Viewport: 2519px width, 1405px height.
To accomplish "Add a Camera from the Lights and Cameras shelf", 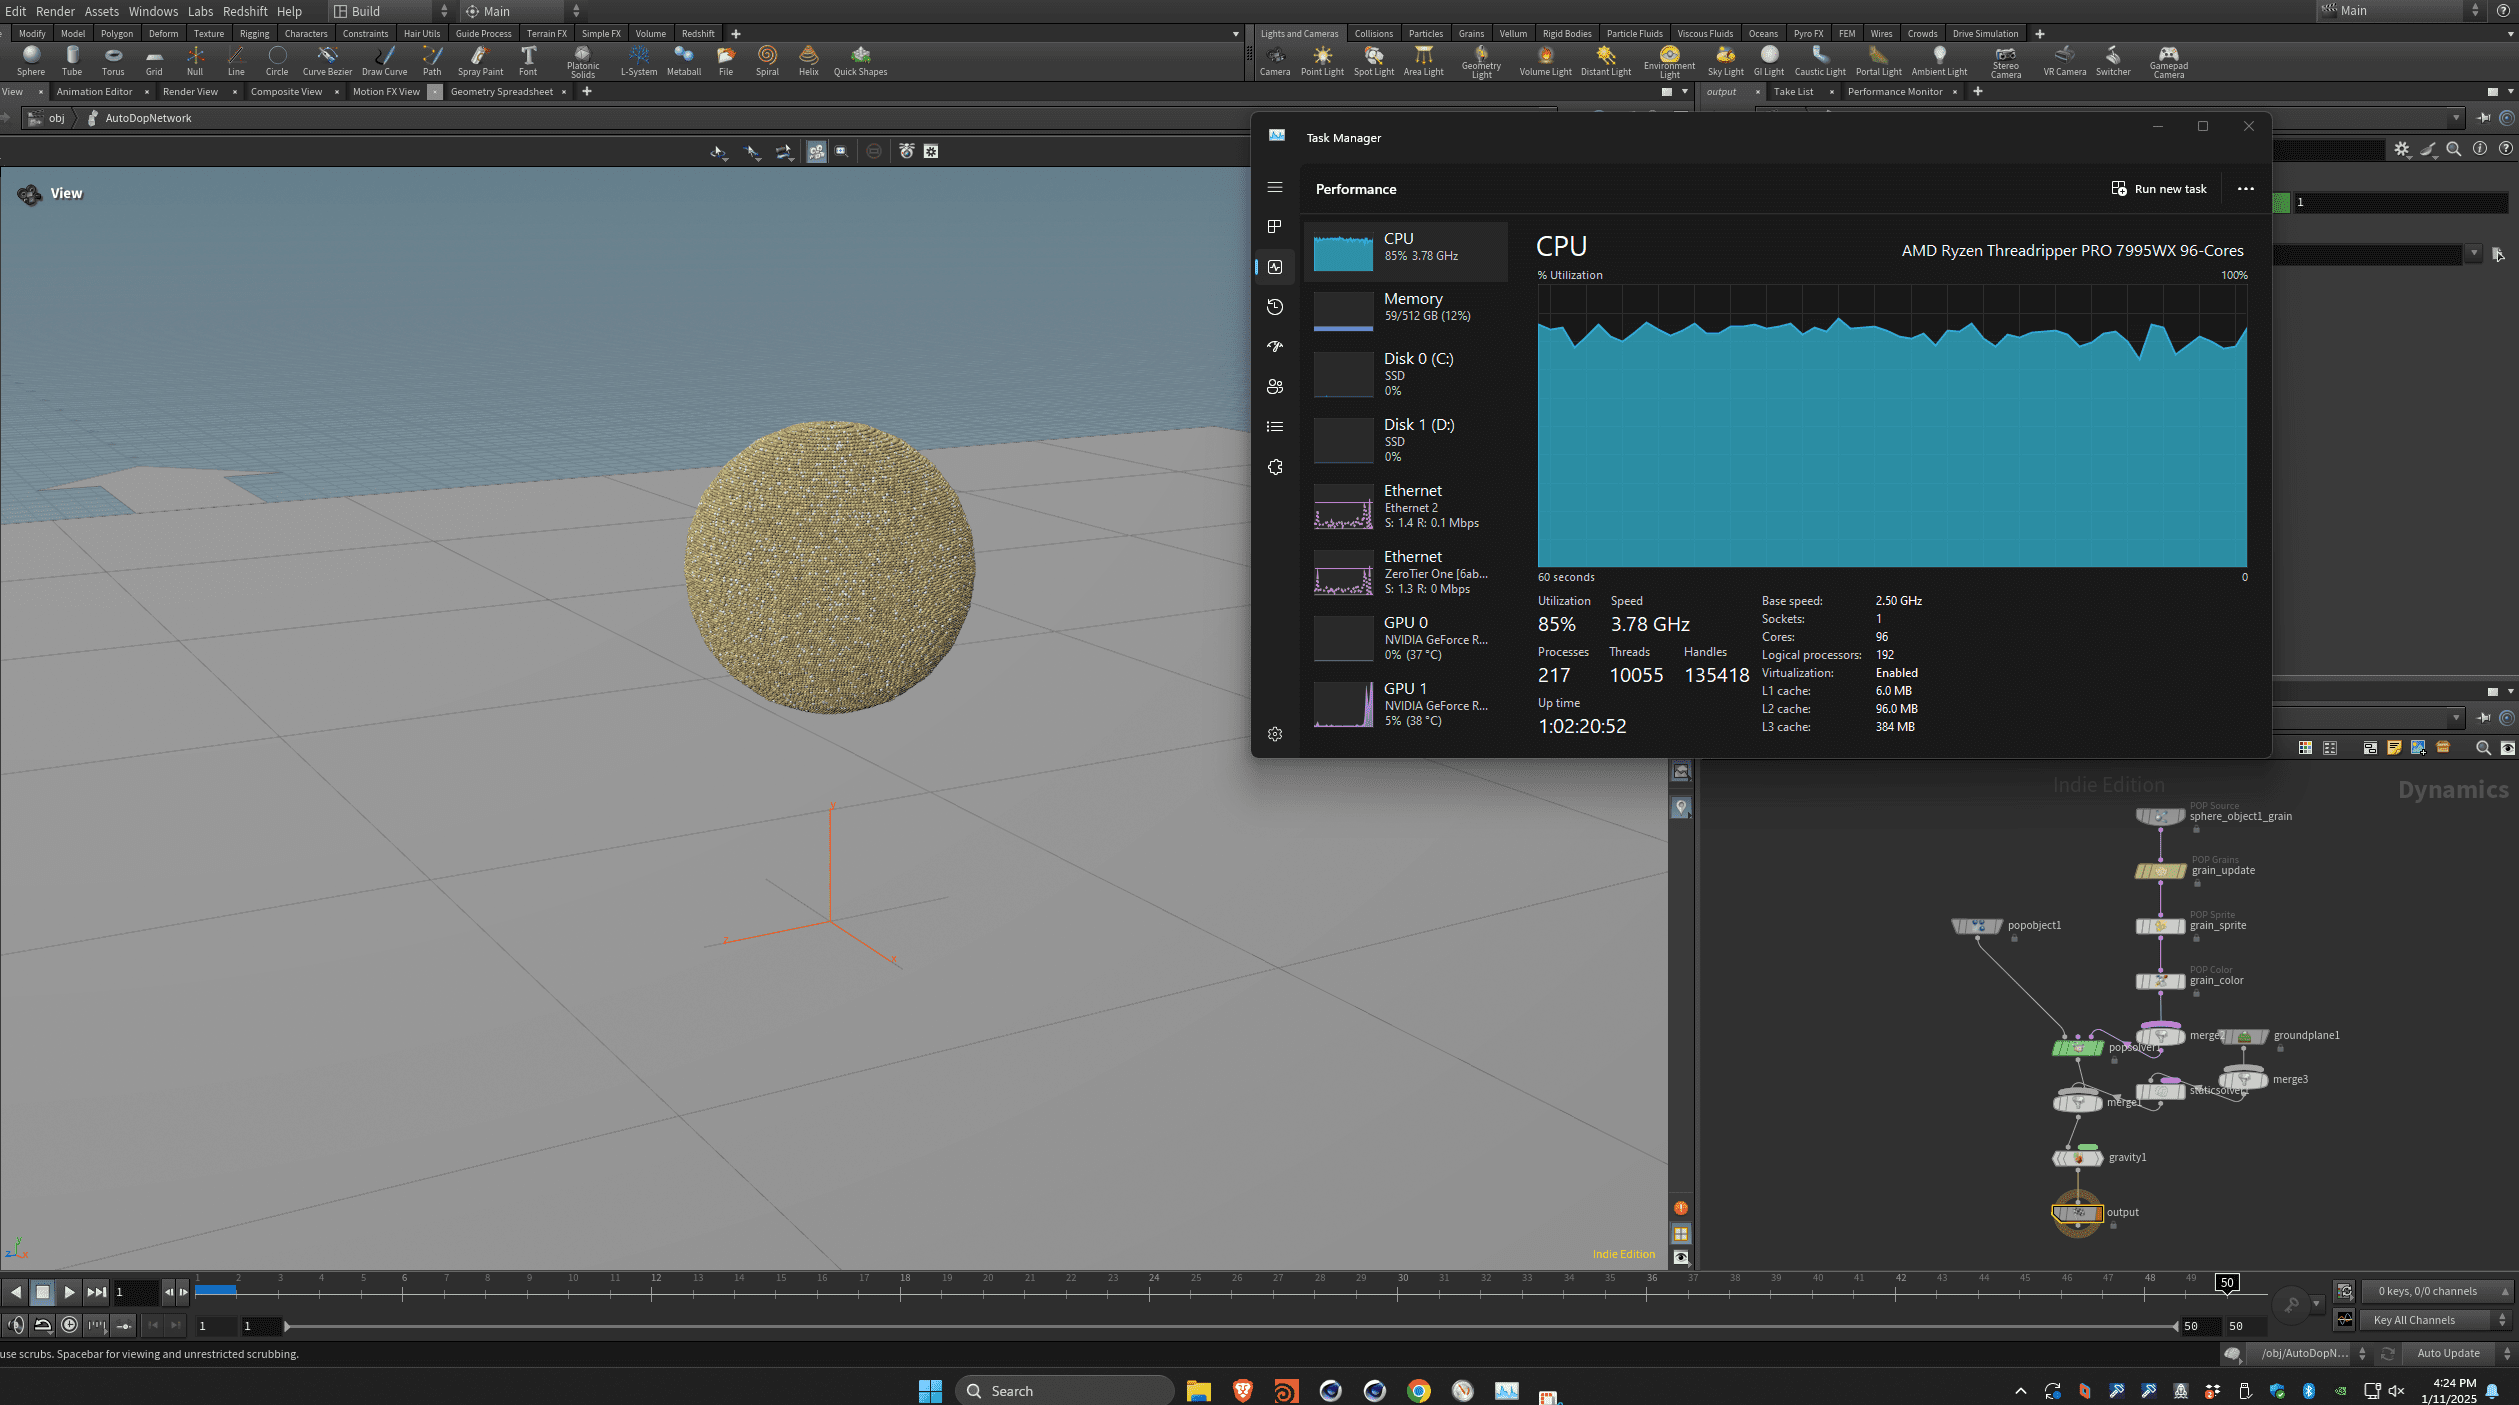I will pyautogui.click(x=1275, y=60).
